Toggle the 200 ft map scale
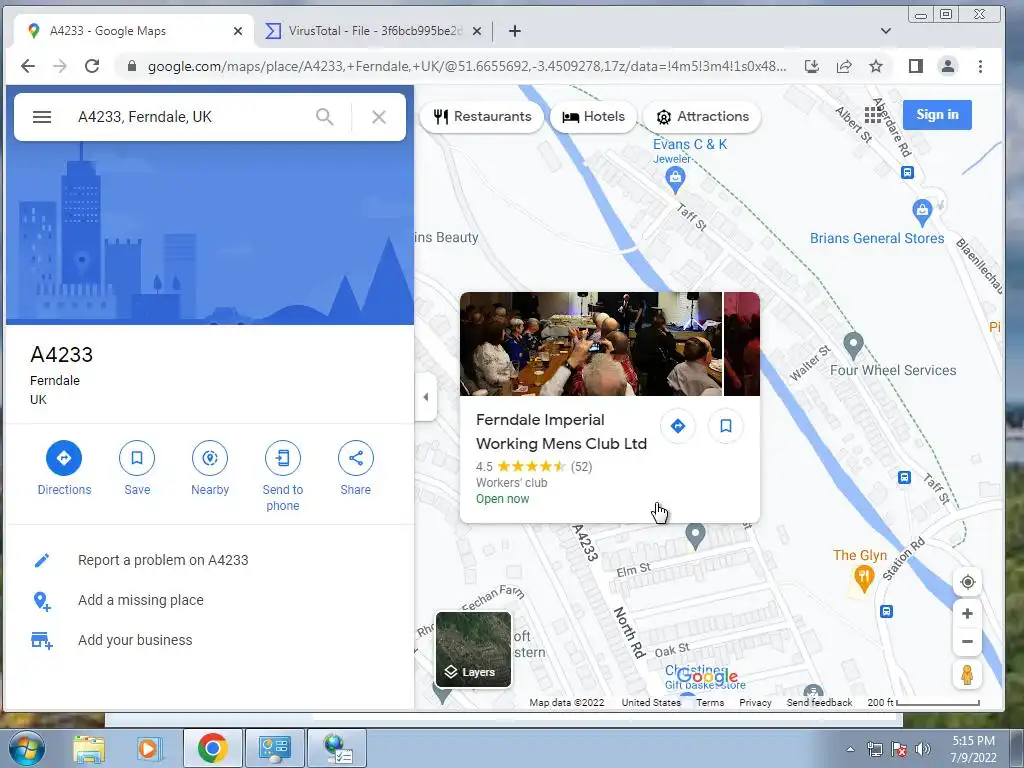Screen dimensions: 1024x768 pos(923,703)
